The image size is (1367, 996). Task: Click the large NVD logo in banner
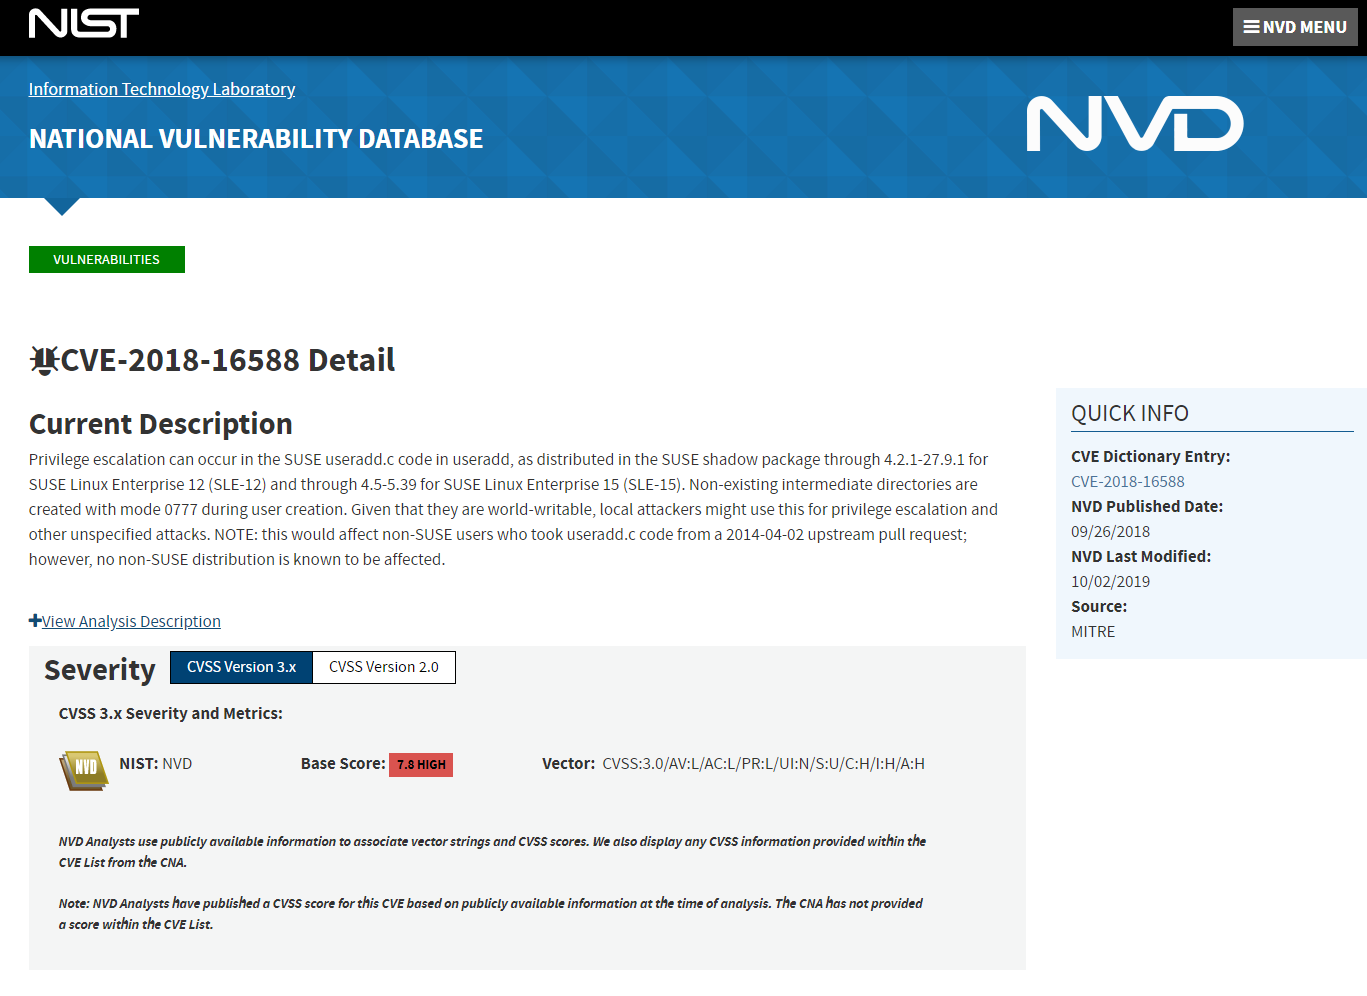tap(1135, 124)
